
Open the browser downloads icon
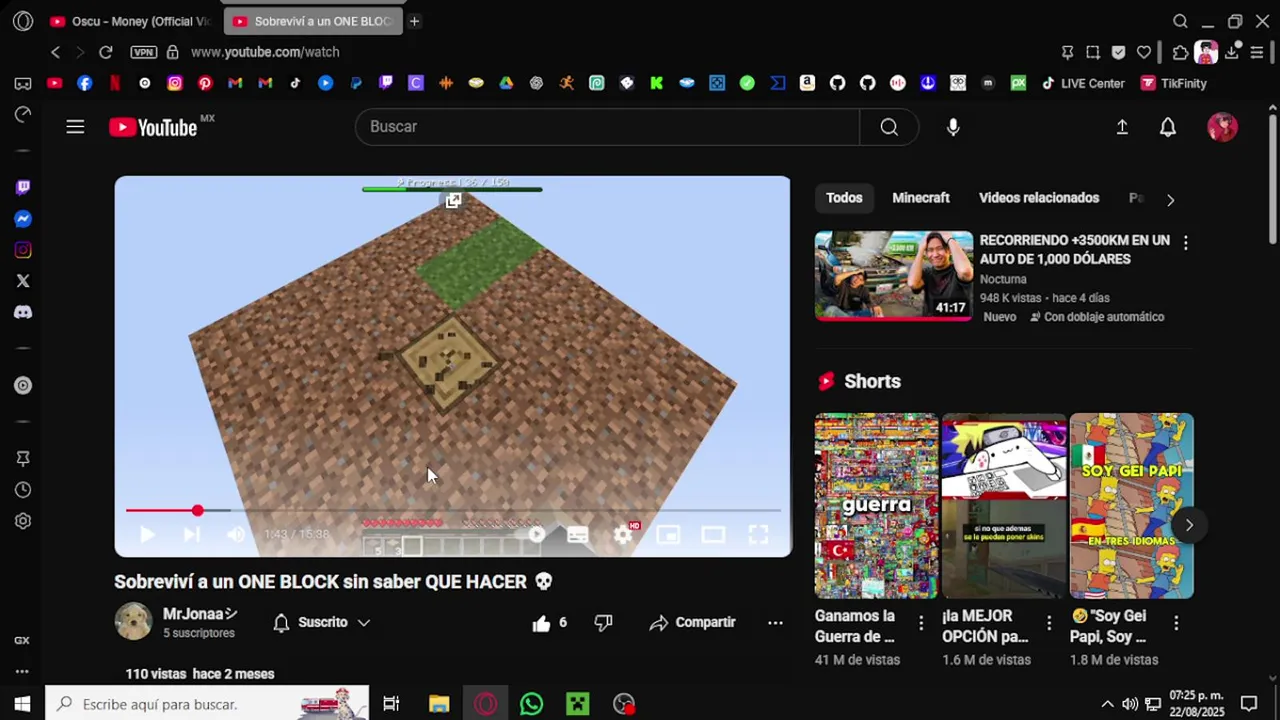[x=1232, y=52]
